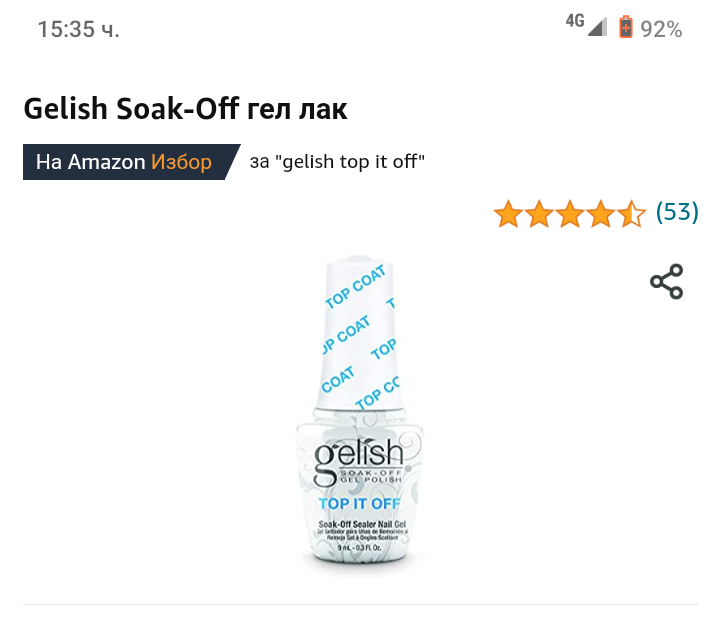Click the fourth rating star
720x619 pixels.
tap(601, 213)
